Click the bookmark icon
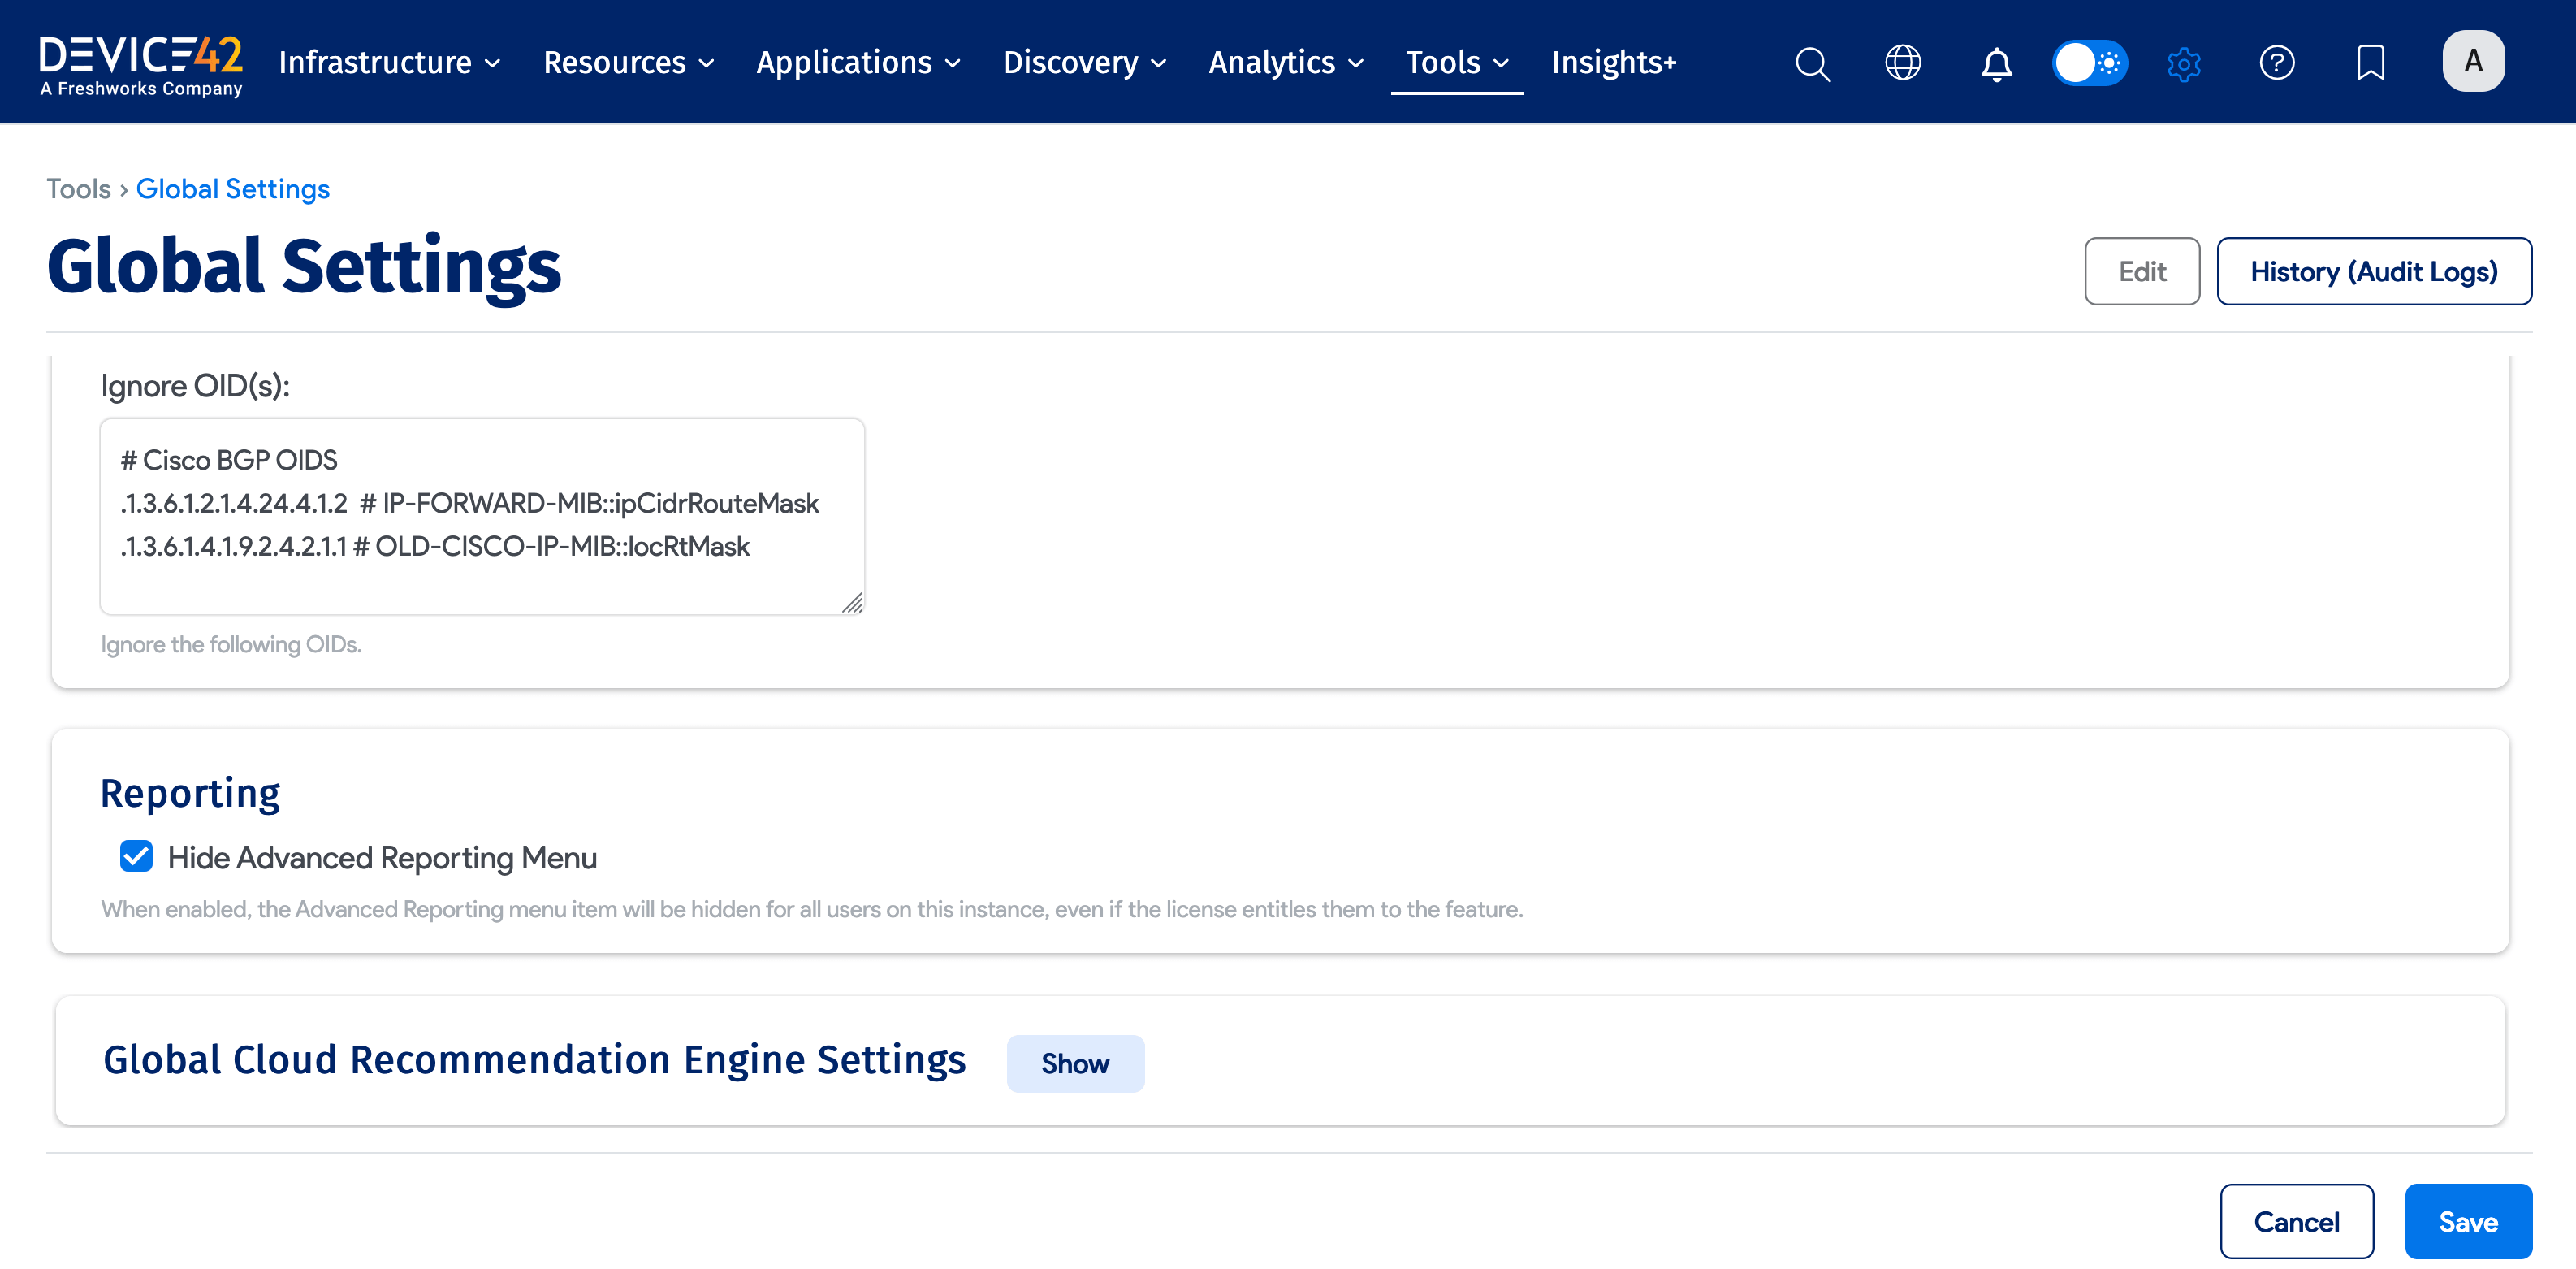This screenshot has height=1269, width=2576. 2370,63
